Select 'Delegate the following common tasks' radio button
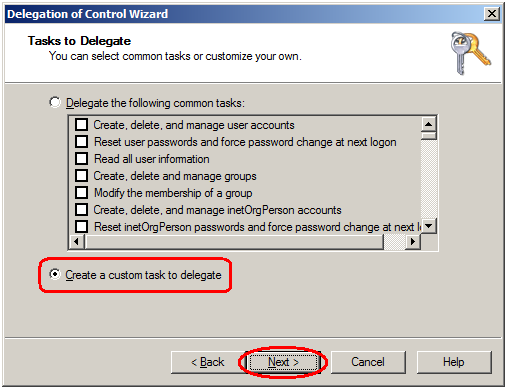The image size is (507, 389). [x=55, y=102]
